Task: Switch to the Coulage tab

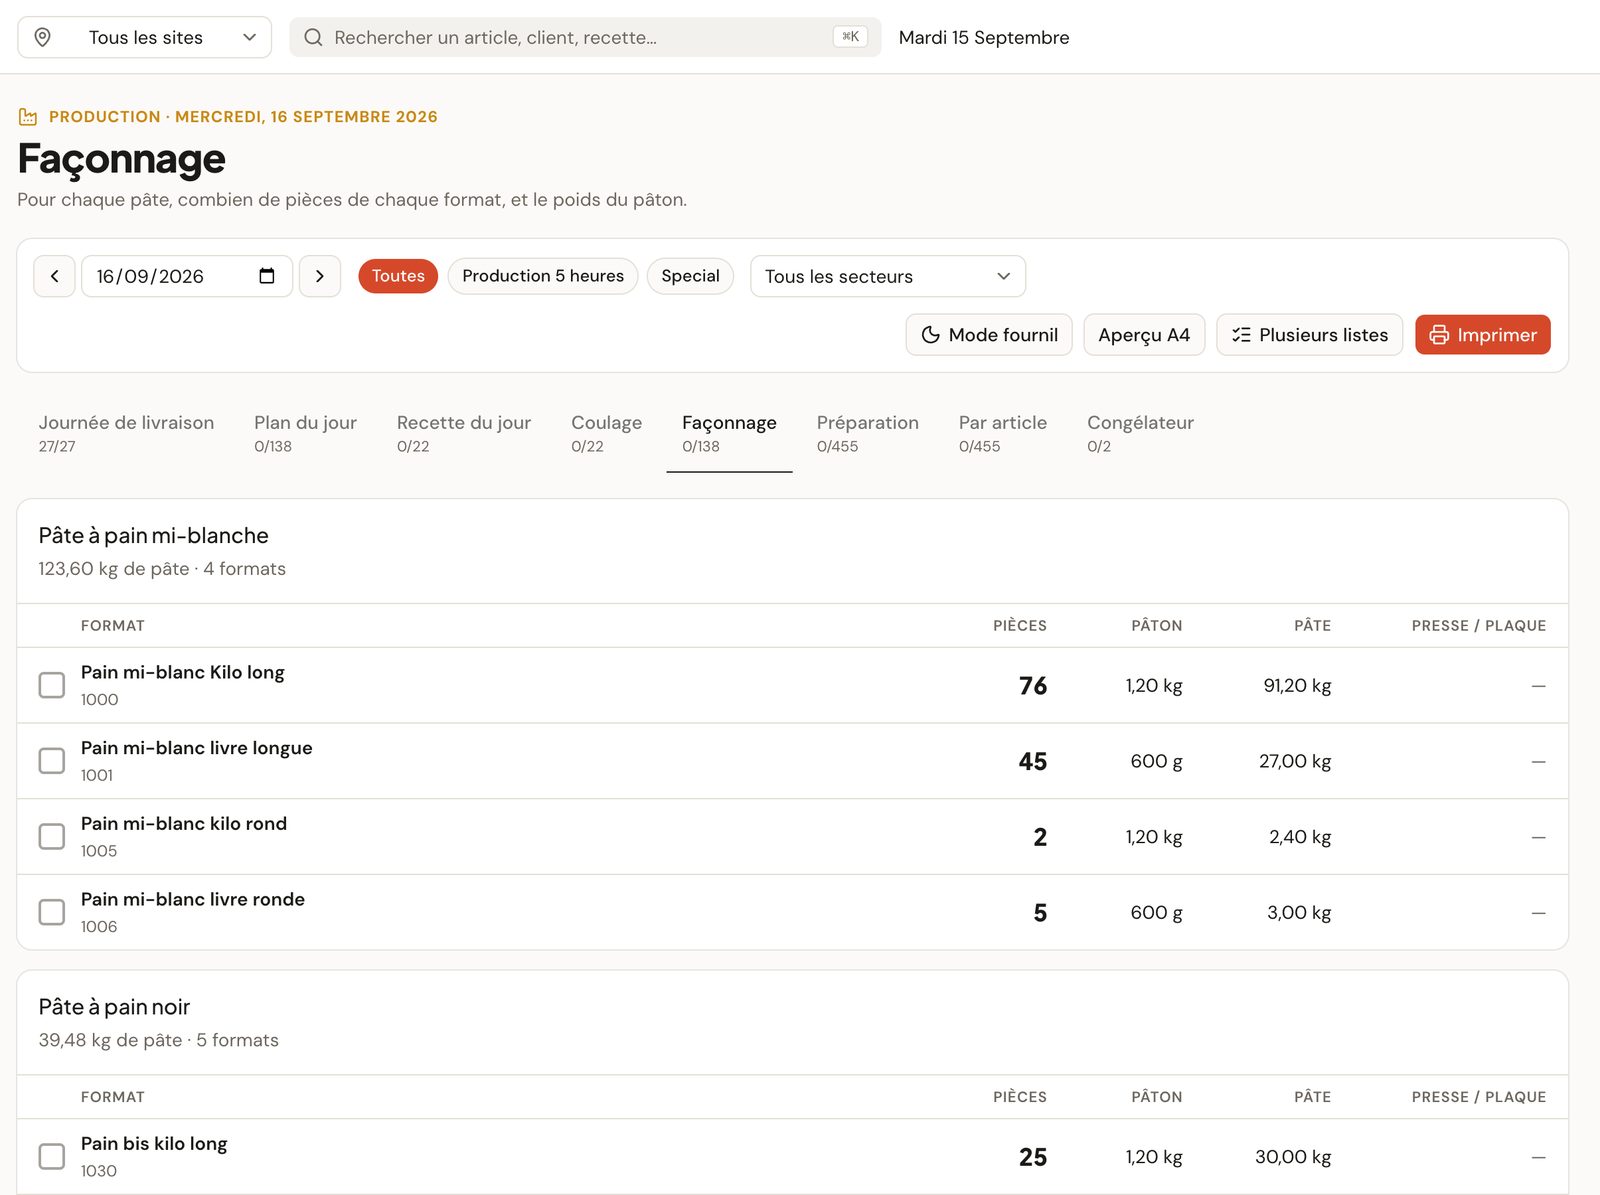Action: [x=607, y=434]
